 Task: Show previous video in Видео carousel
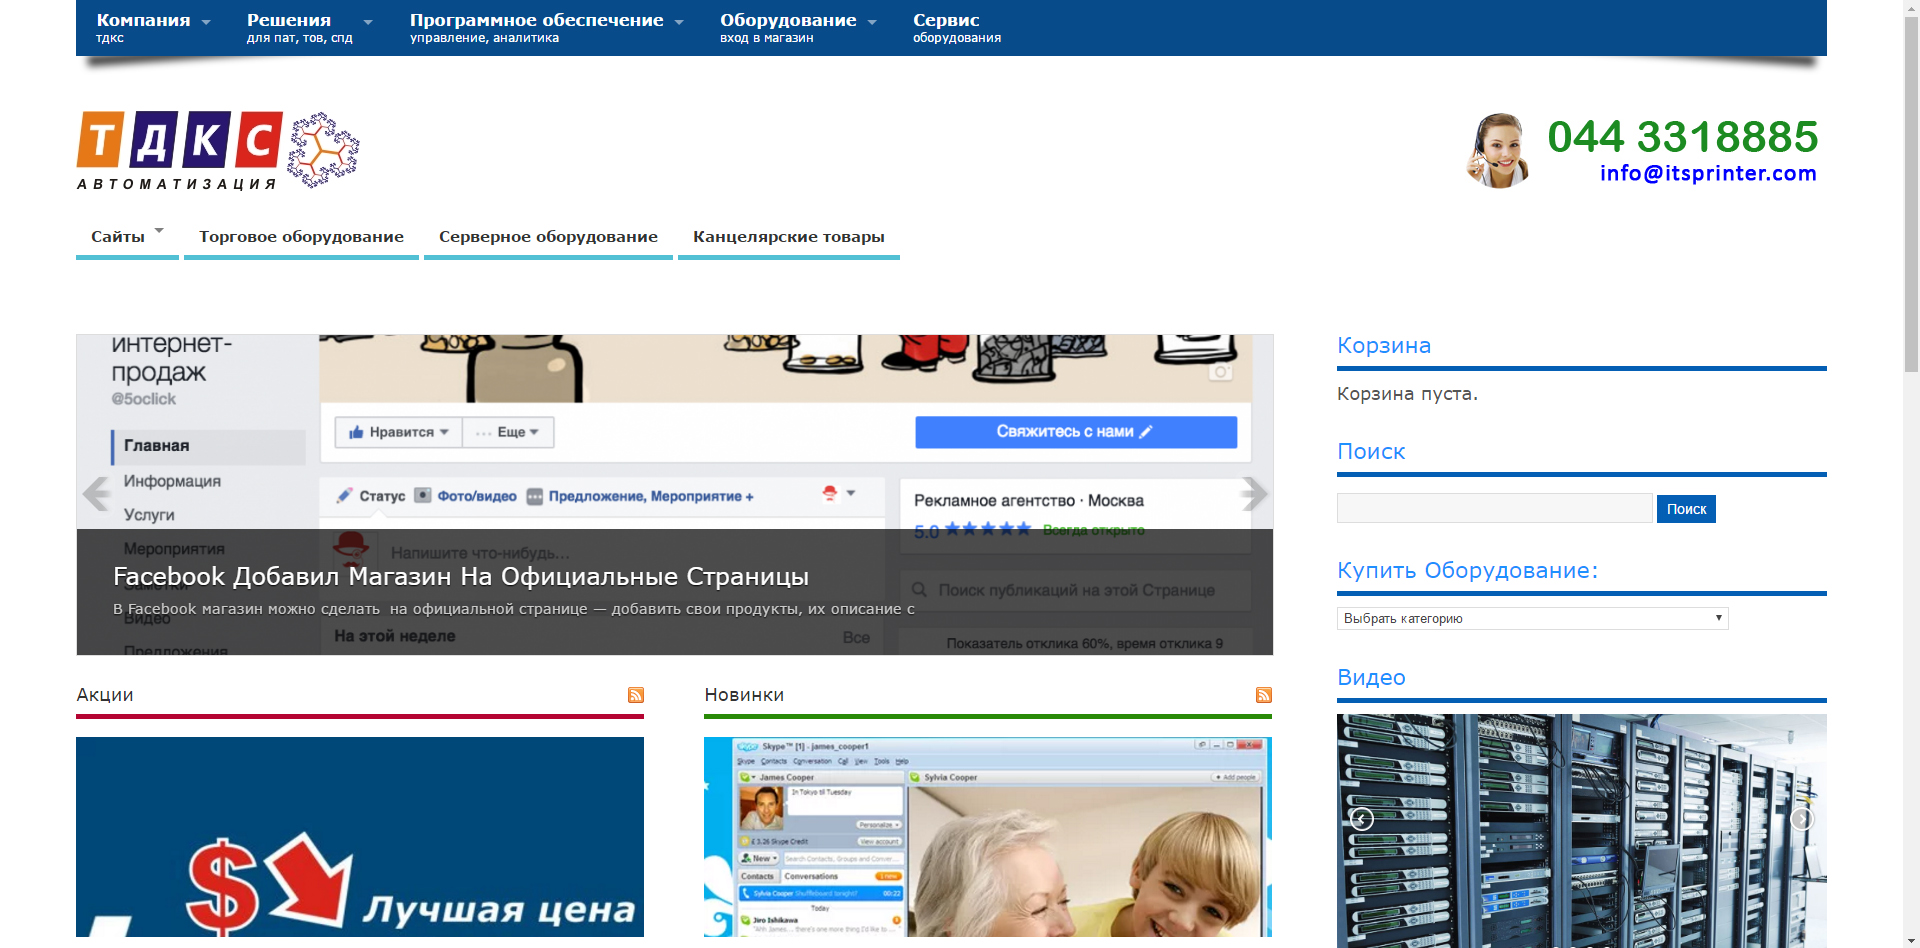(1362, 819)
